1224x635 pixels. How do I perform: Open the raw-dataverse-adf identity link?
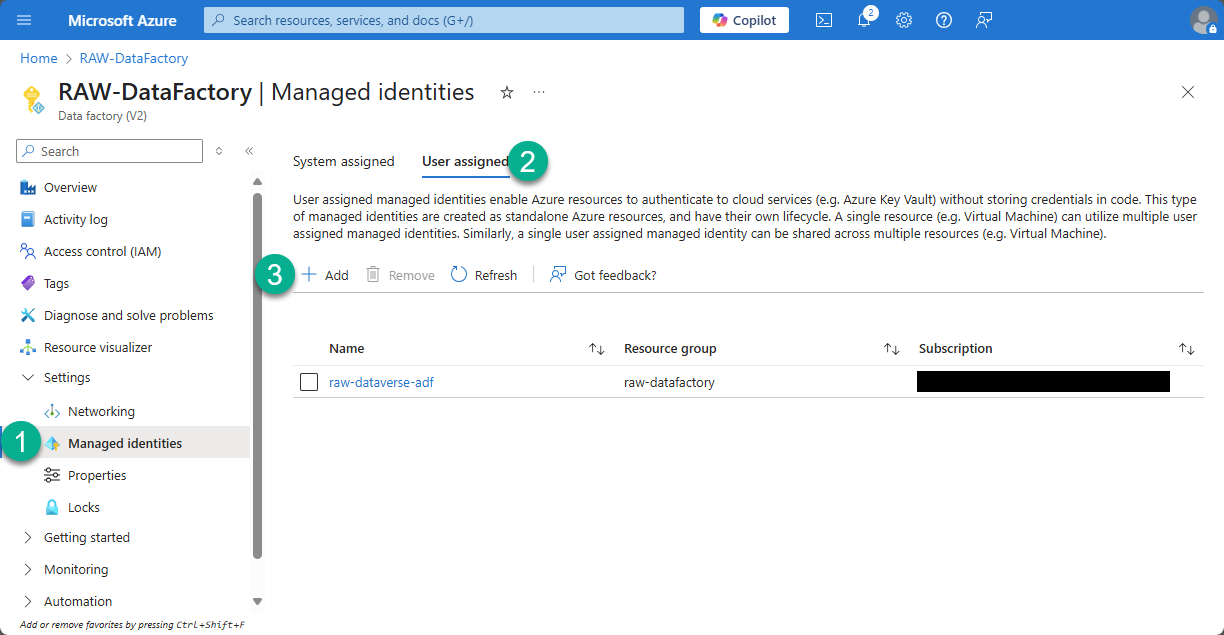coord(381,382)
